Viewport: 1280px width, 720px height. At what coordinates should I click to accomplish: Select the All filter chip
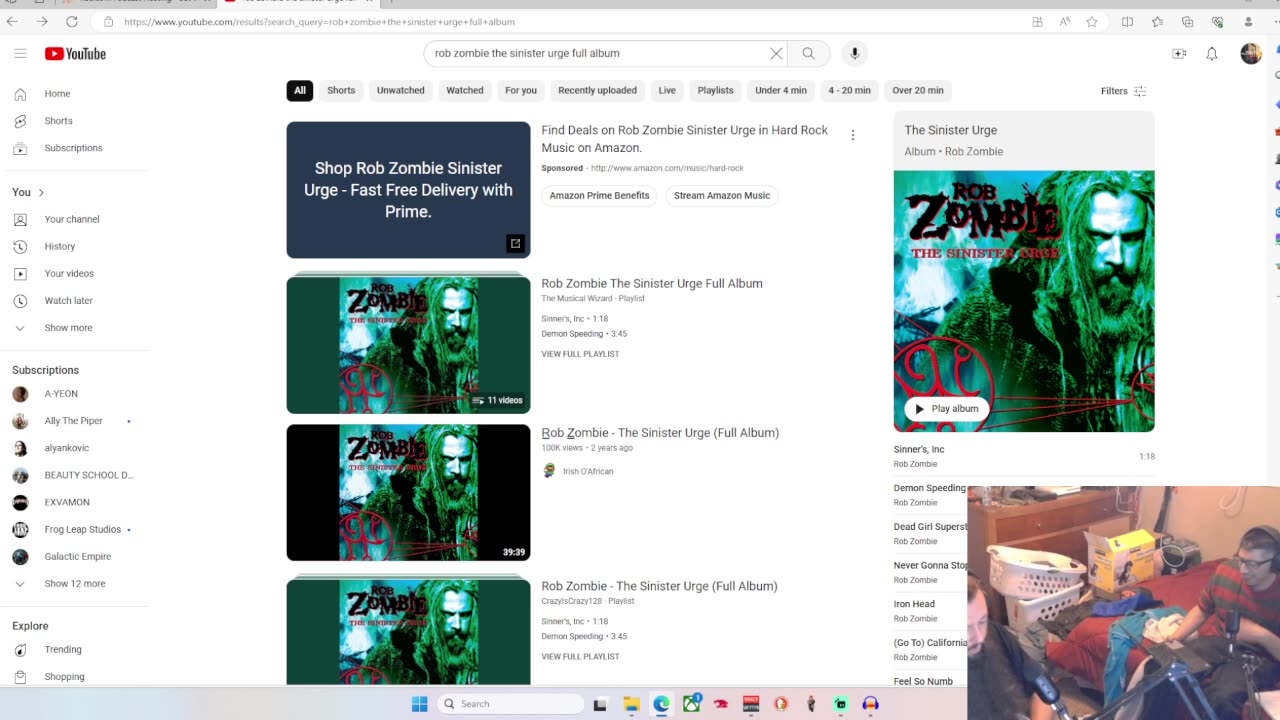(300, 90)
